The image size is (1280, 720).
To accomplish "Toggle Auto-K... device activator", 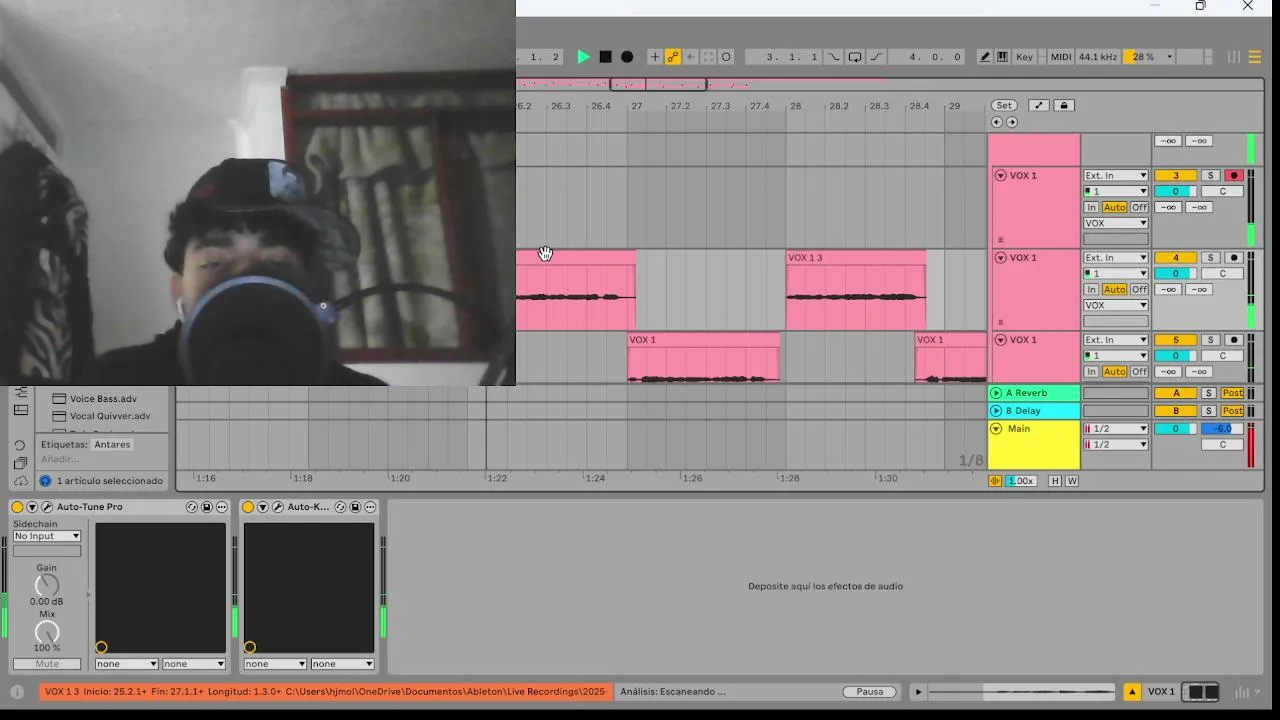I will click(248, 507).
